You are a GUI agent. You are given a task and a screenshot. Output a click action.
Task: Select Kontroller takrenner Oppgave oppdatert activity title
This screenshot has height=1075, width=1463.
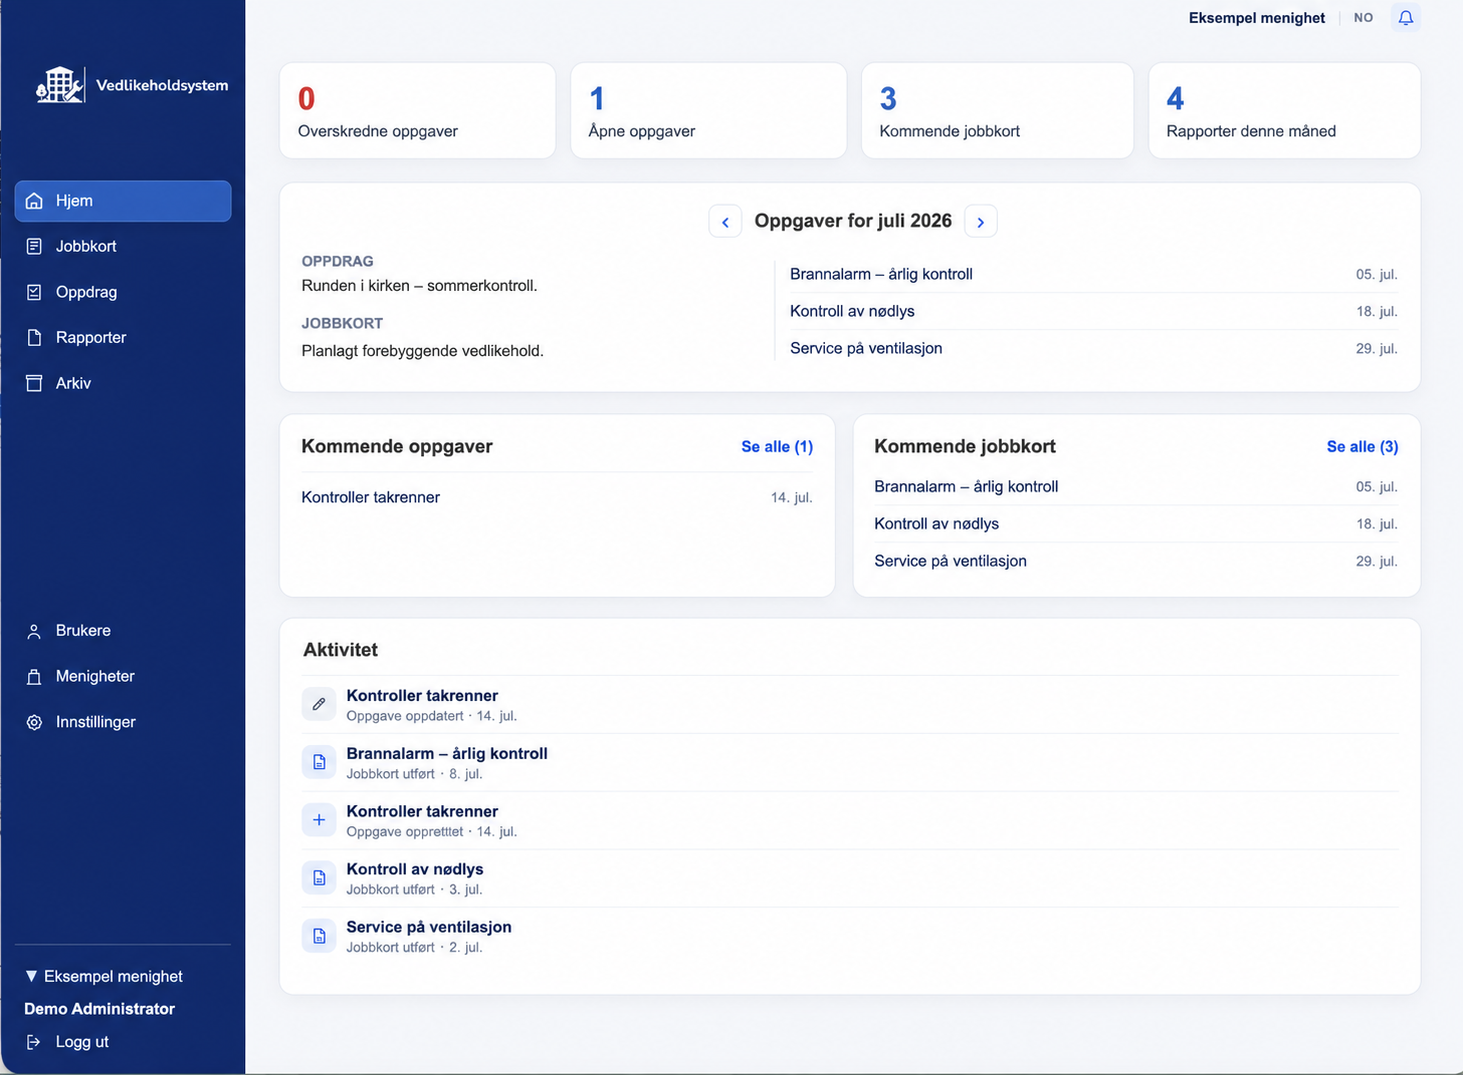pyautogui.click(x=422, y=696)
